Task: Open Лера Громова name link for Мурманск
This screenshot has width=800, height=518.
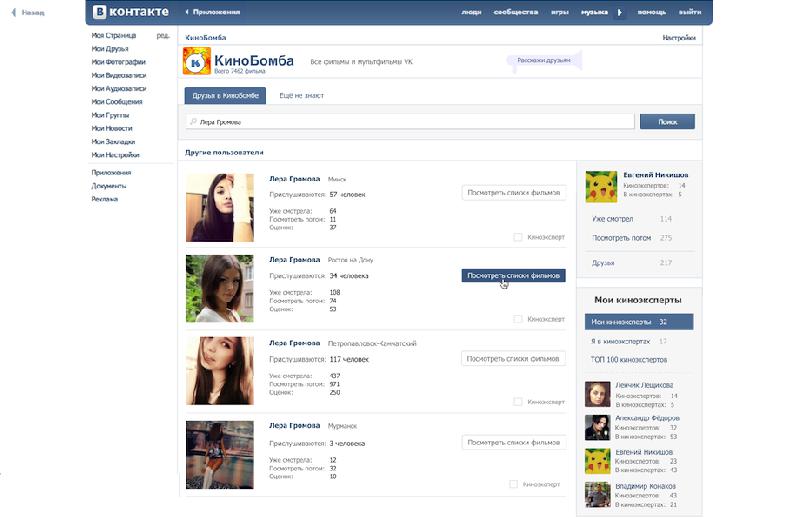Action: pyautogui.click(x=294, y=425)
